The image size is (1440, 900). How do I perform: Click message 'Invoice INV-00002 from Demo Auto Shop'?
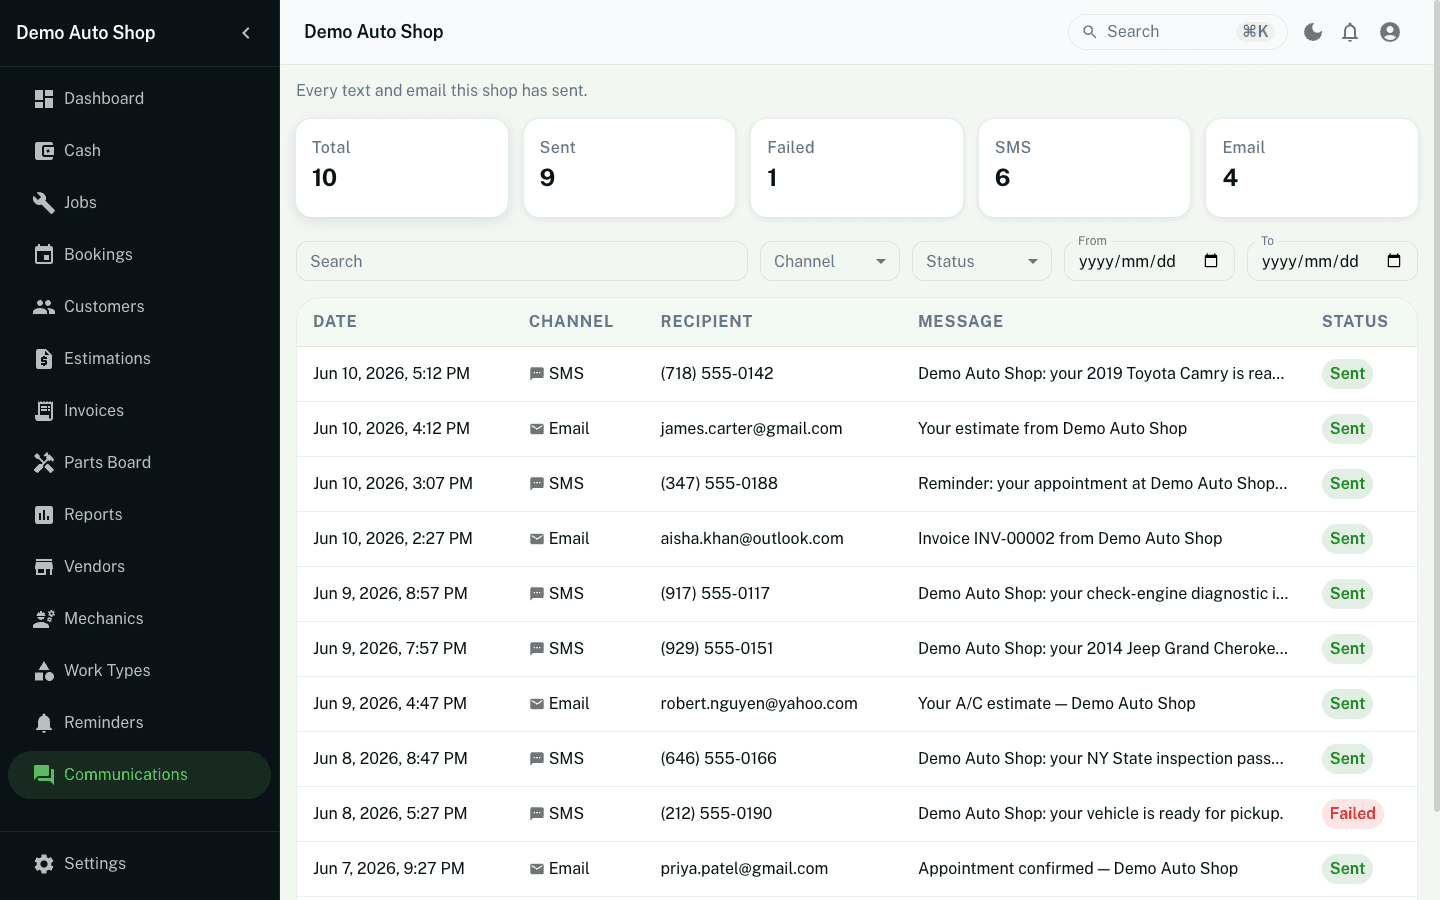click(x=1070, y=538)
